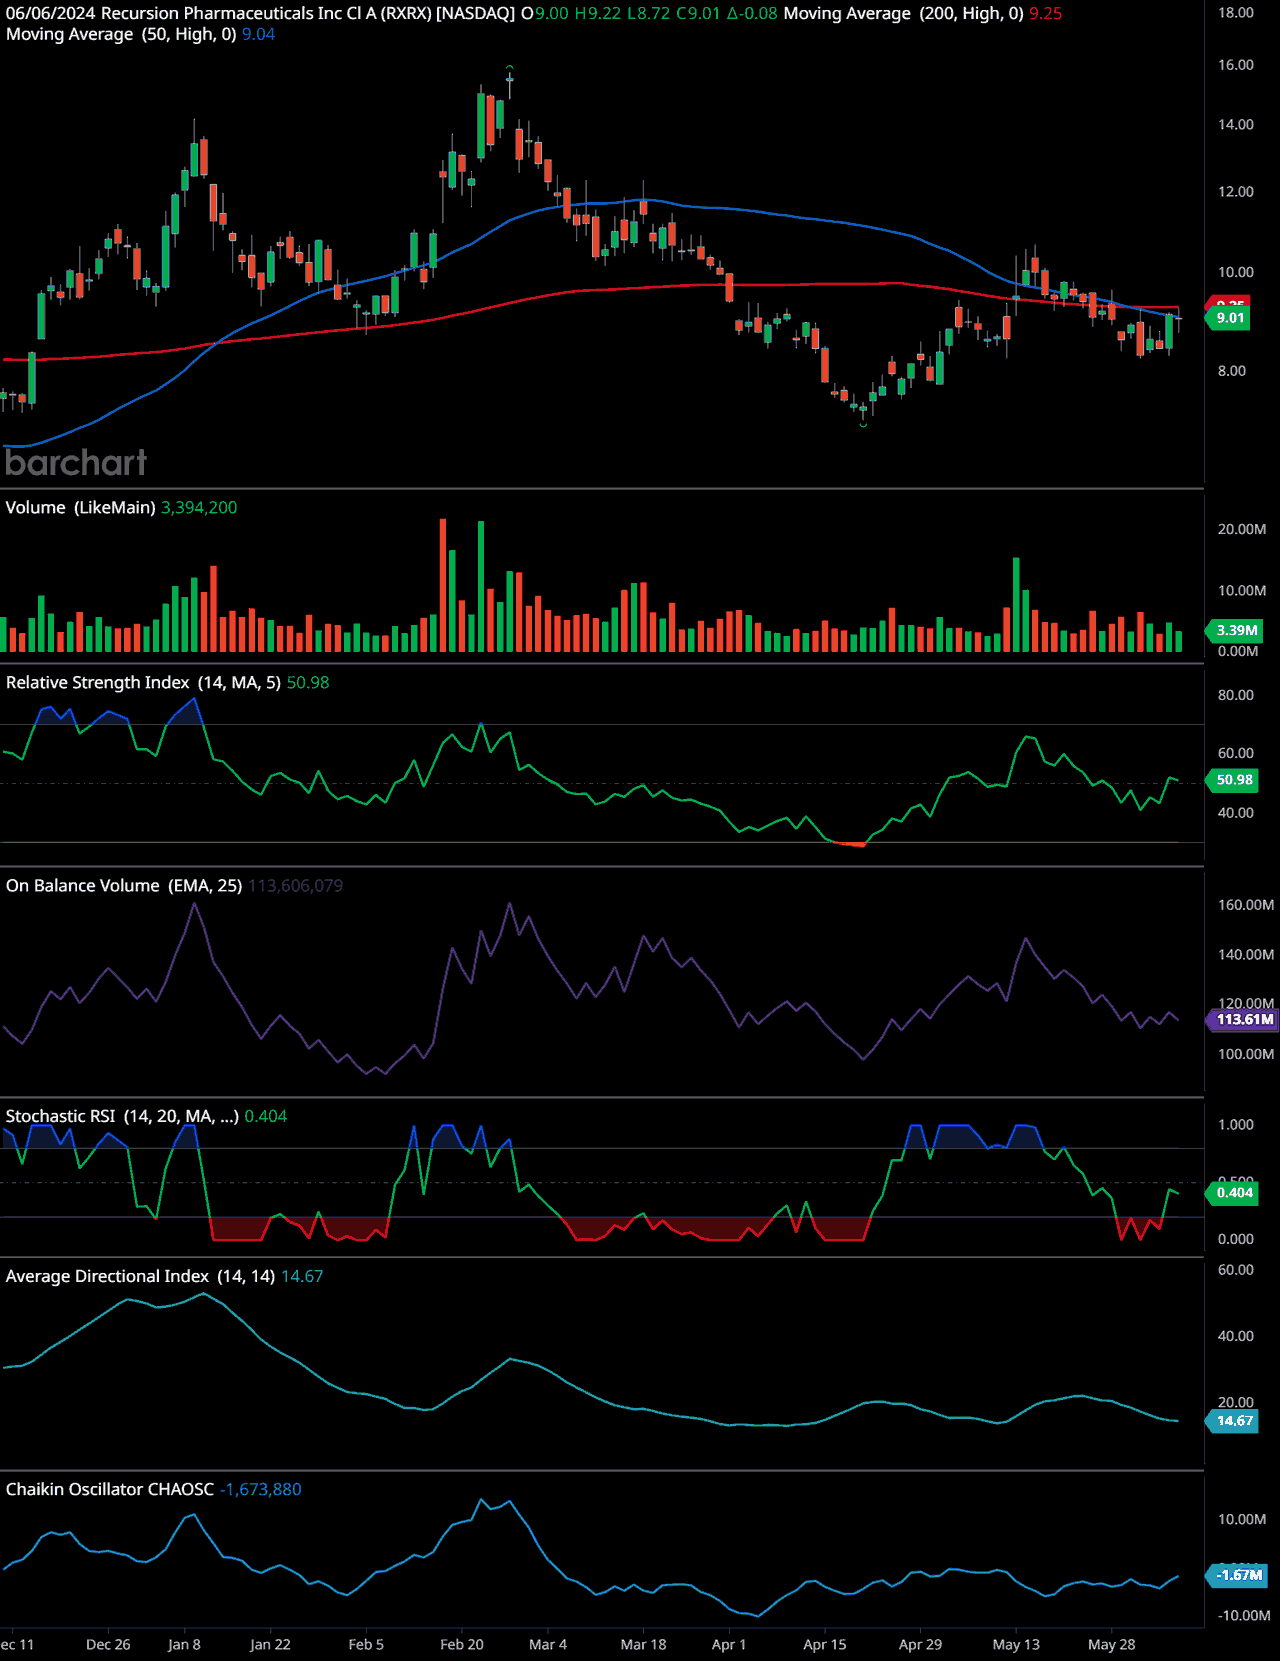
Task: Select the Moving Average (200, High, 0) label
Action: (x=903, y=13)
